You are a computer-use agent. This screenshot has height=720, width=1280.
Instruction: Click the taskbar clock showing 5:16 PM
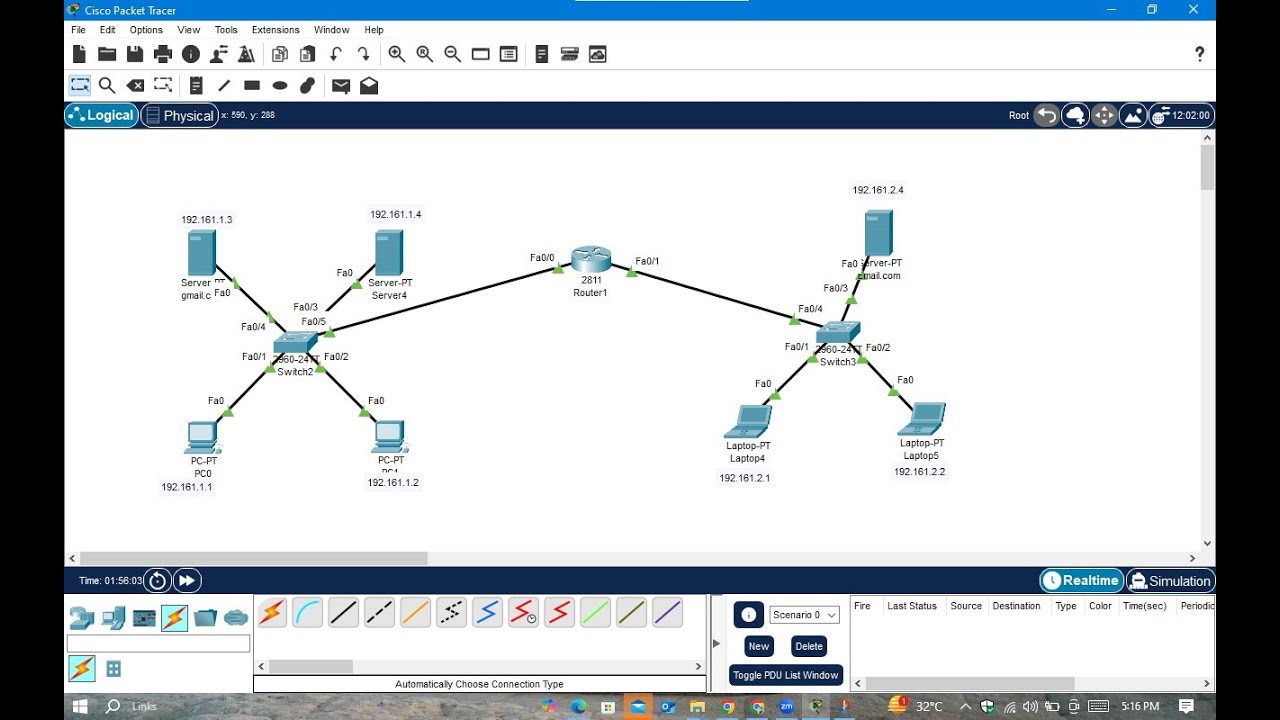(x=1140, y=706)
